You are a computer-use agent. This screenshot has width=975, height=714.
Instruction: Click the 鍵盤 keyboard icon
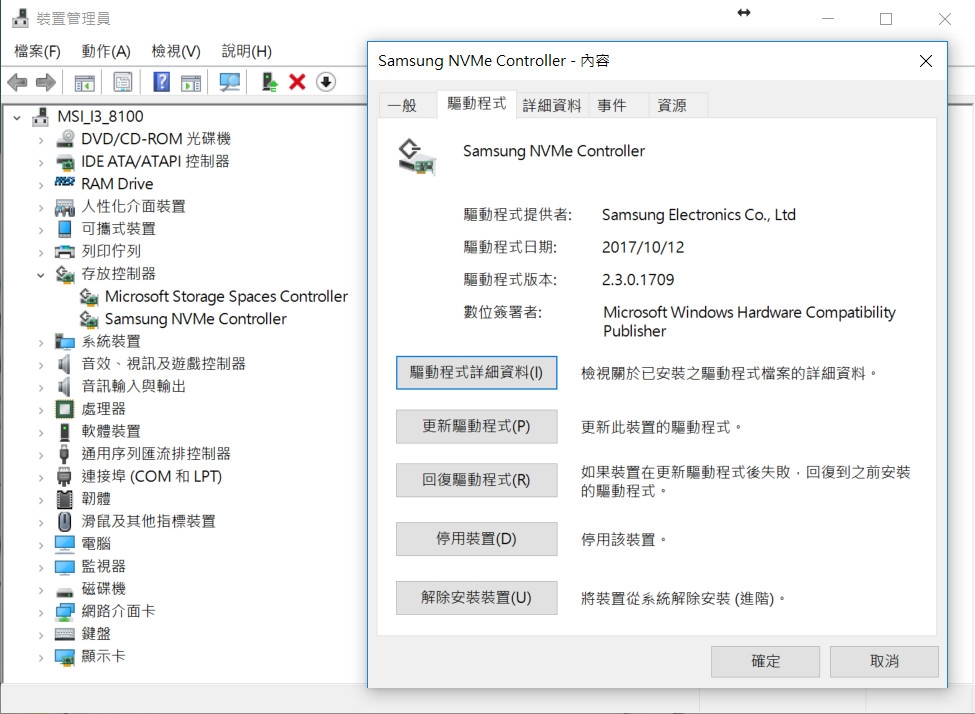point(65,634)
